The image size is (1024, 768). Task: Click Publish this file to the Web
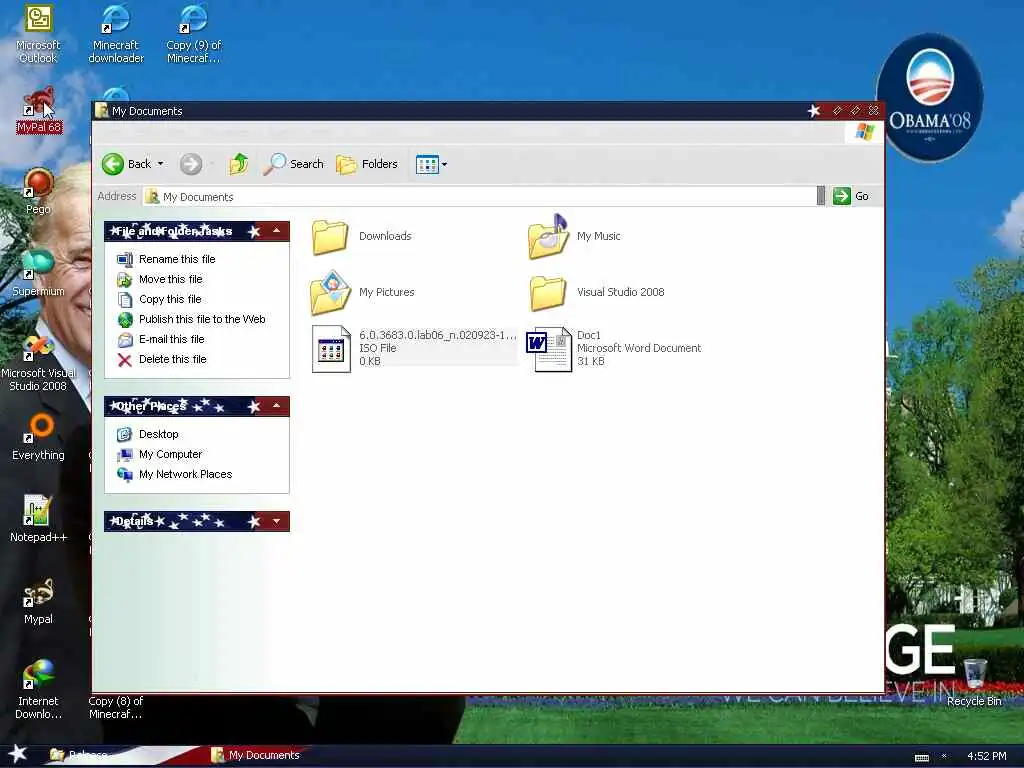202,319
